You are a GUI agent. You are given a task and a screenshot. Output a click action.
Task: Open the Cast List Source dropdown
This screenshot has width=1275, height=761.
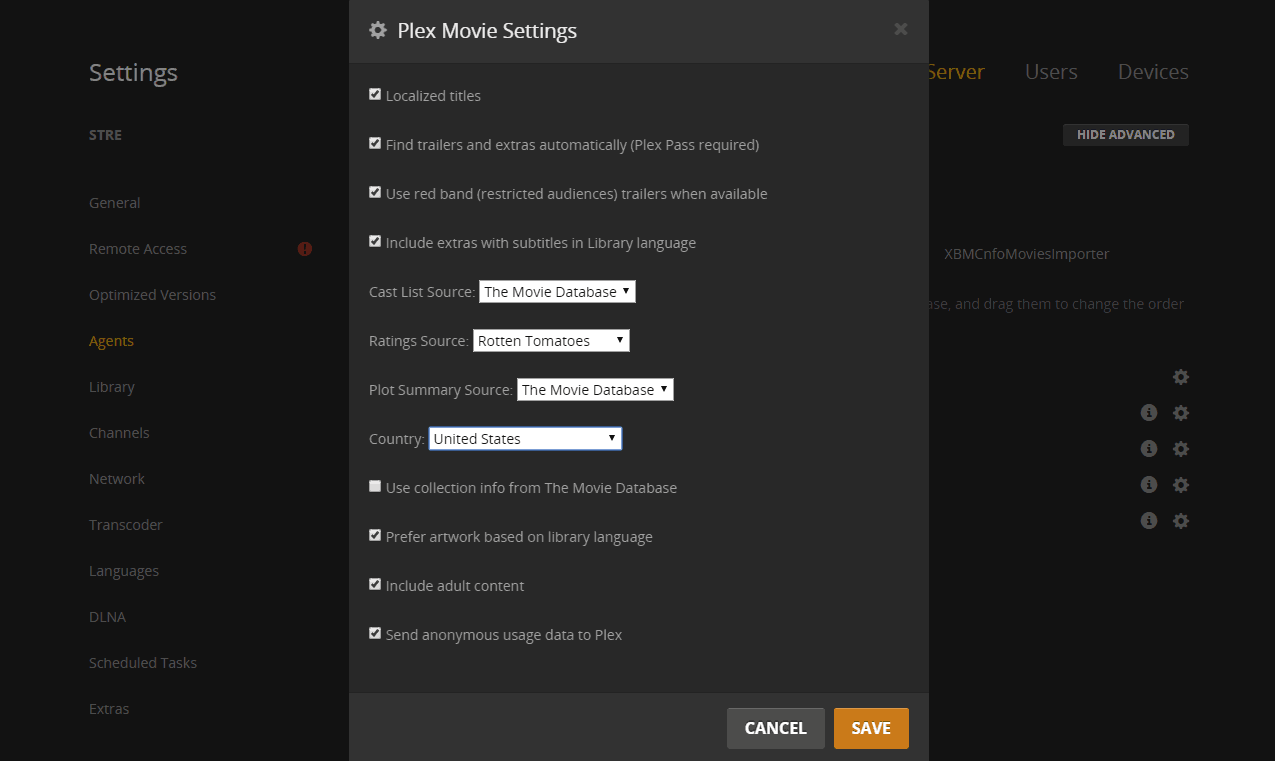[x=558, y=292]
